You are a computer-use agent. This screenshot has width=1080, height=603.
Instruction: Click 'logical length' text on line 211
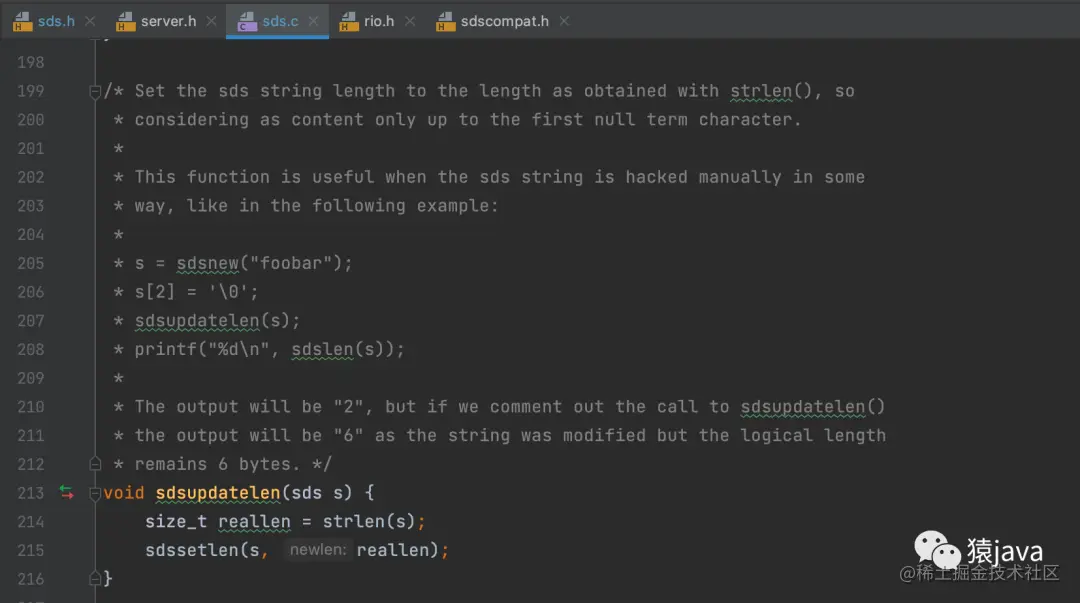[813, 436]
